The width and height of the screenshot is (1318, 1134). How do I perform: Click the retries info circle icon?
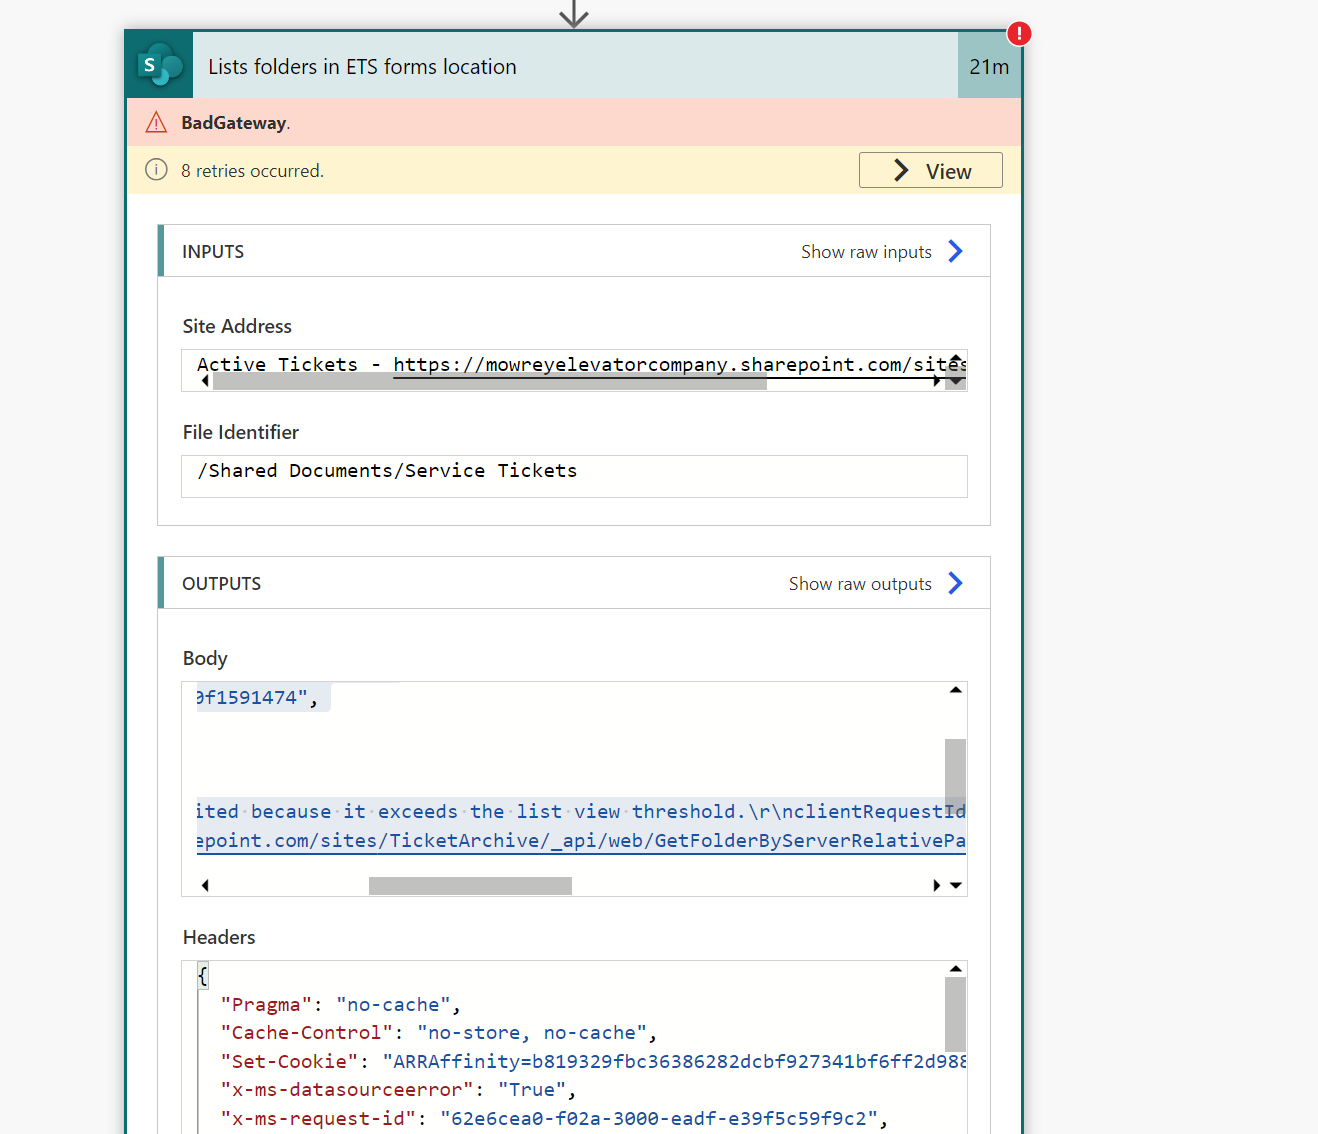[x=156, y=170]
